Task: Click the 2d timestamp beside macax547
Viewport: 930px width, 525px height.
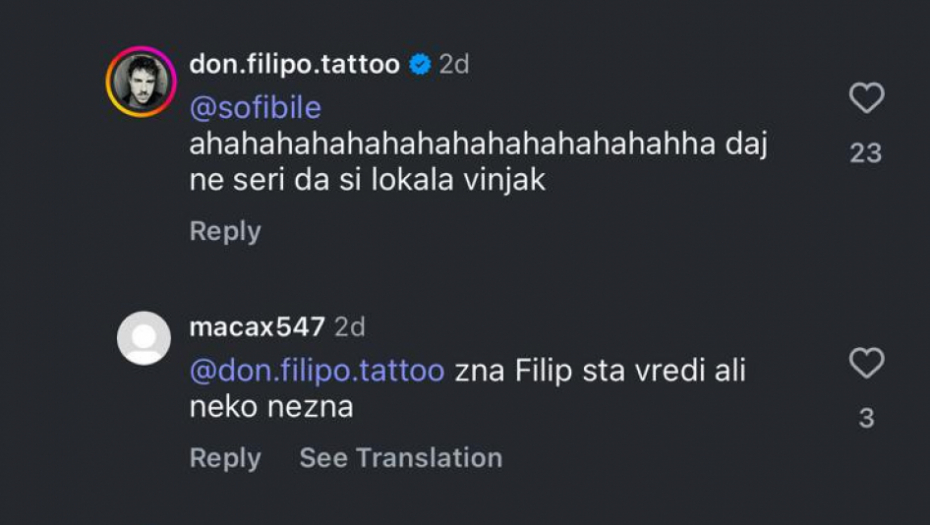Action: [349, 327]
